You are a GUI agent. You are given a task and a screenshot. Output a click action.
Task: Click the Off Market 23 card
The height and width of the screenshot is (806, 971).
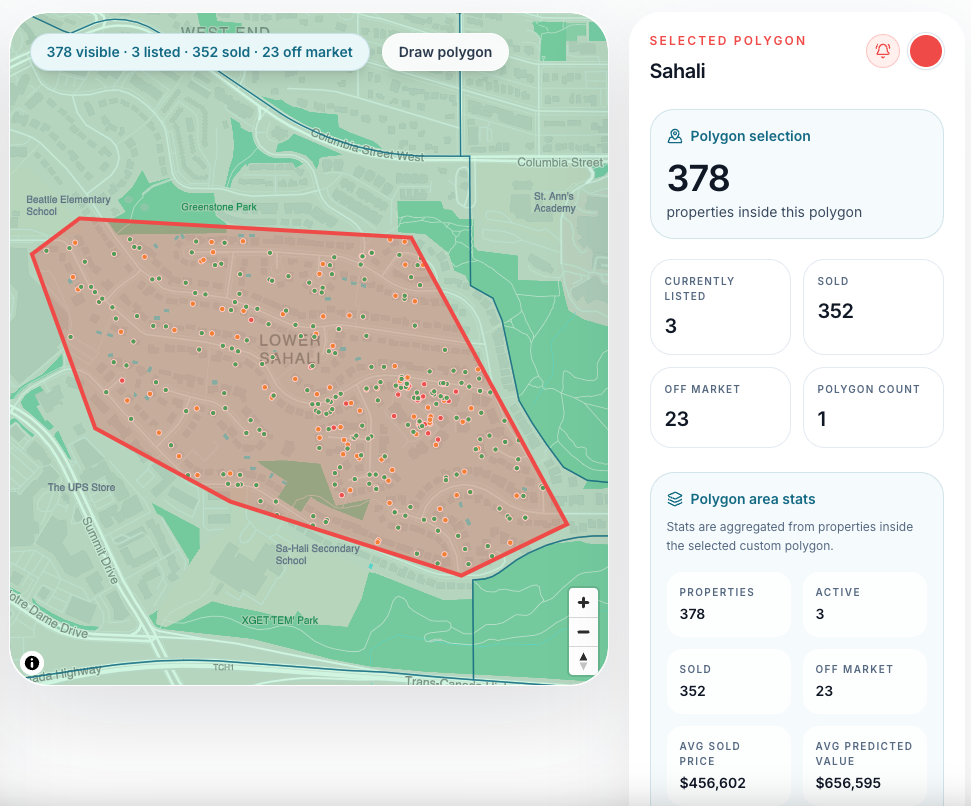[x=720, y=407]
